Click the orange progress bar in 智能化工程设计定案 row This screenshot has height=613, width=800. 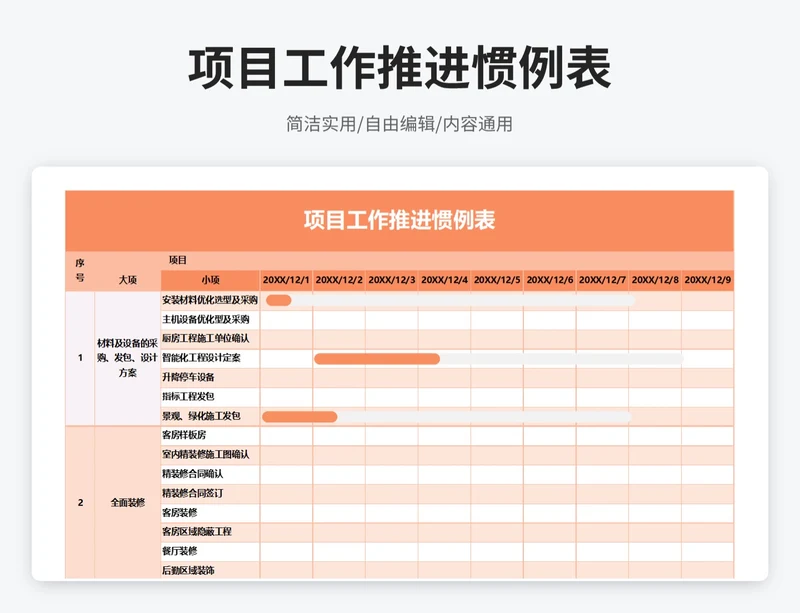(x=377, y=359)
